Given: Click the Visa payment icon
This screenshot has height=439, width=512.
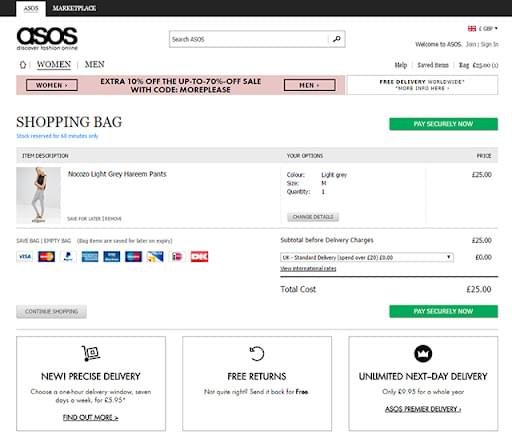Looking at the screenshot, I should point(25,256).
